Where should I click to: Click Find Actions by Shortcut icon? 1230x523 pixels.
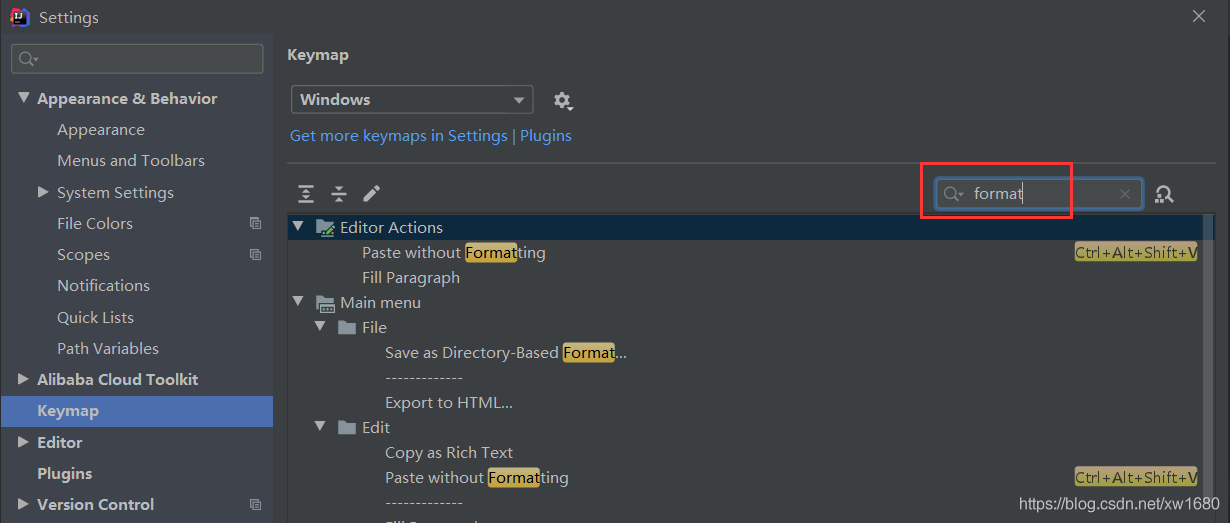click(x=1163, y=194)
